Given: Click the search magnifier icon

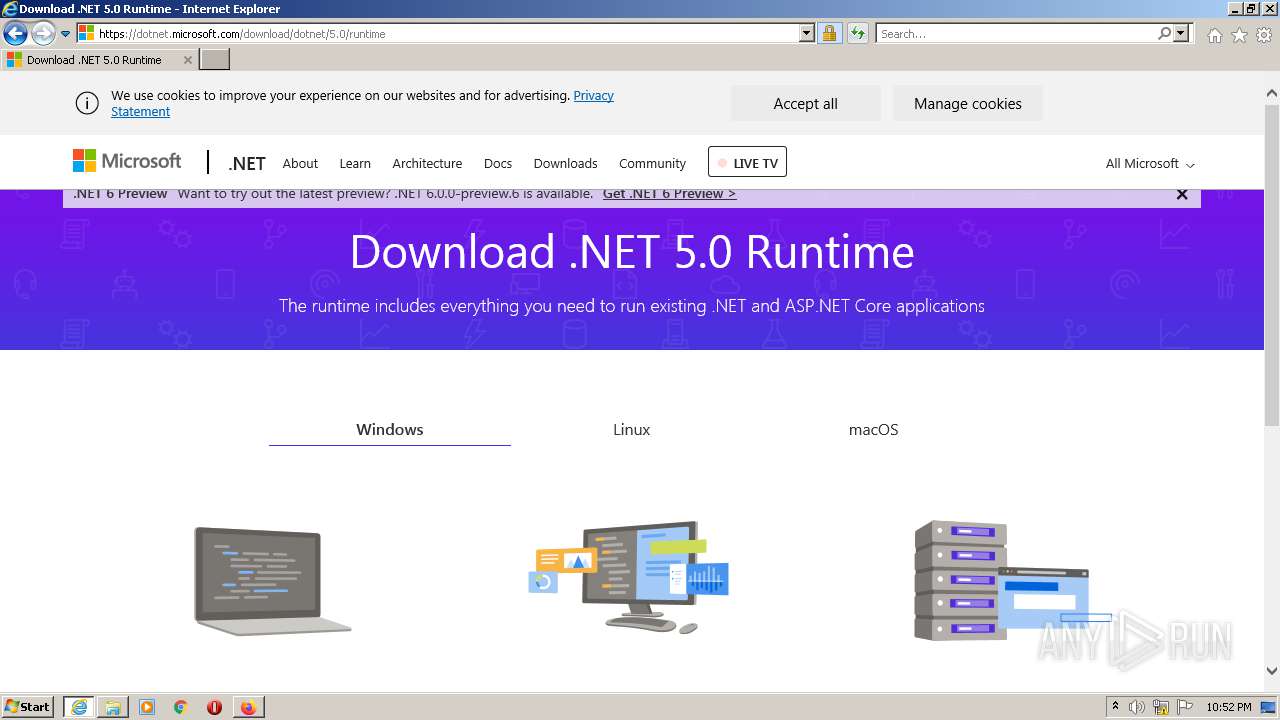Looking at the screenshot, I should (x=1164, y=33).
